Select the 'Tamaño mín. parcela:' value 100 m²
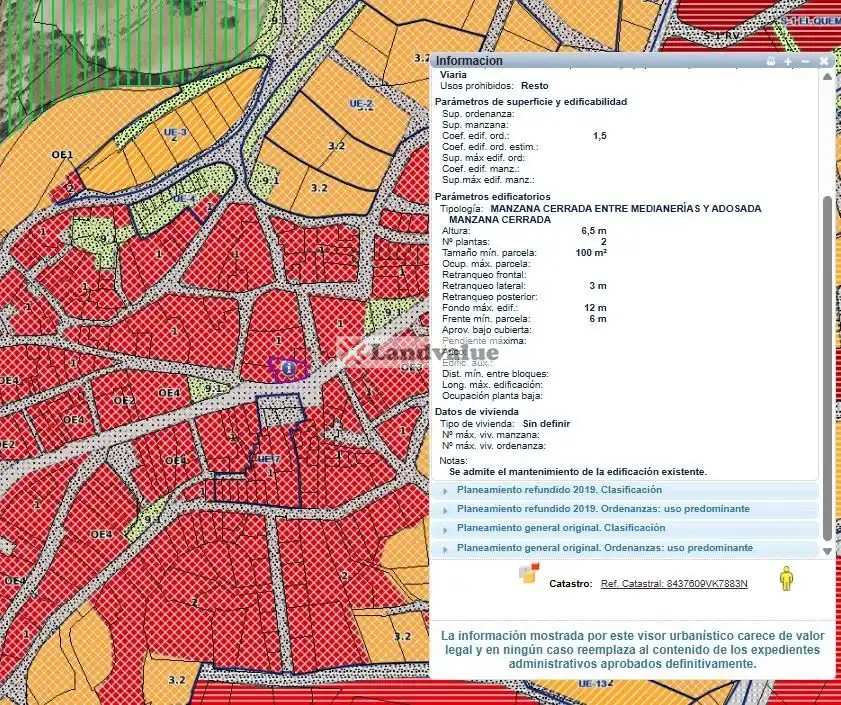This screenshot has width=841, height=705. point(591,253)
